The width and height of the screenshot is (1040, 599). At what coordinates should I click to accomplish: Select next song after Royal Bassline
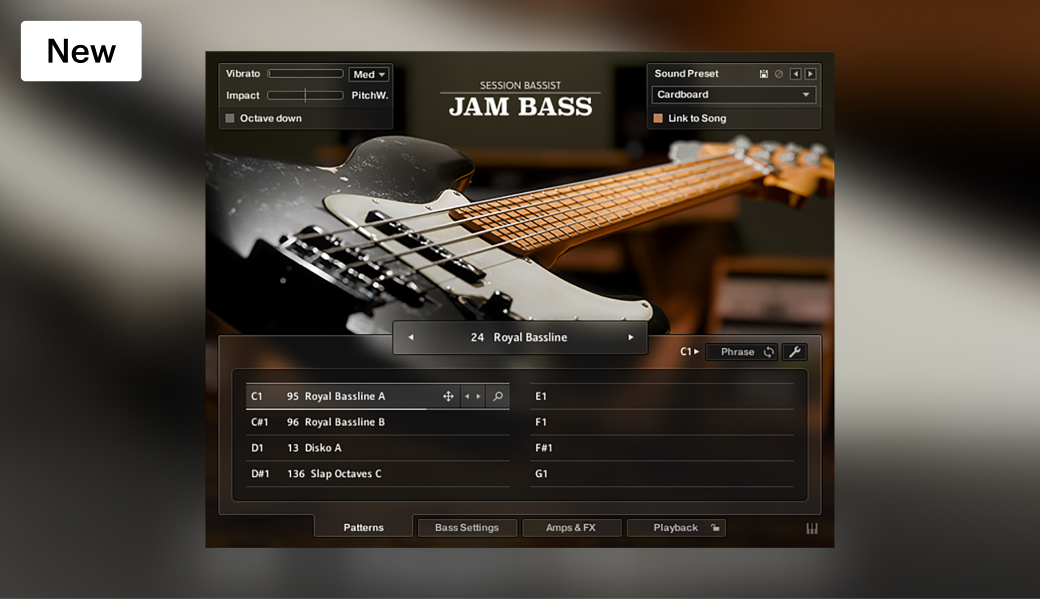click(631, 337)
